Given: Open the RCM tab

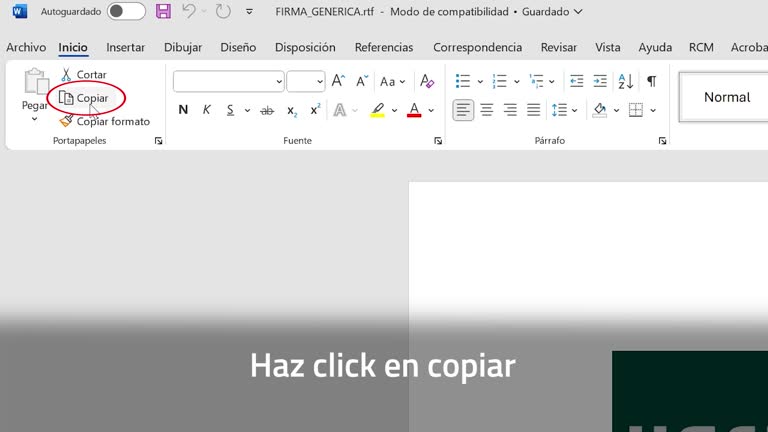Looking at the screenshot, I should (701, 48).
